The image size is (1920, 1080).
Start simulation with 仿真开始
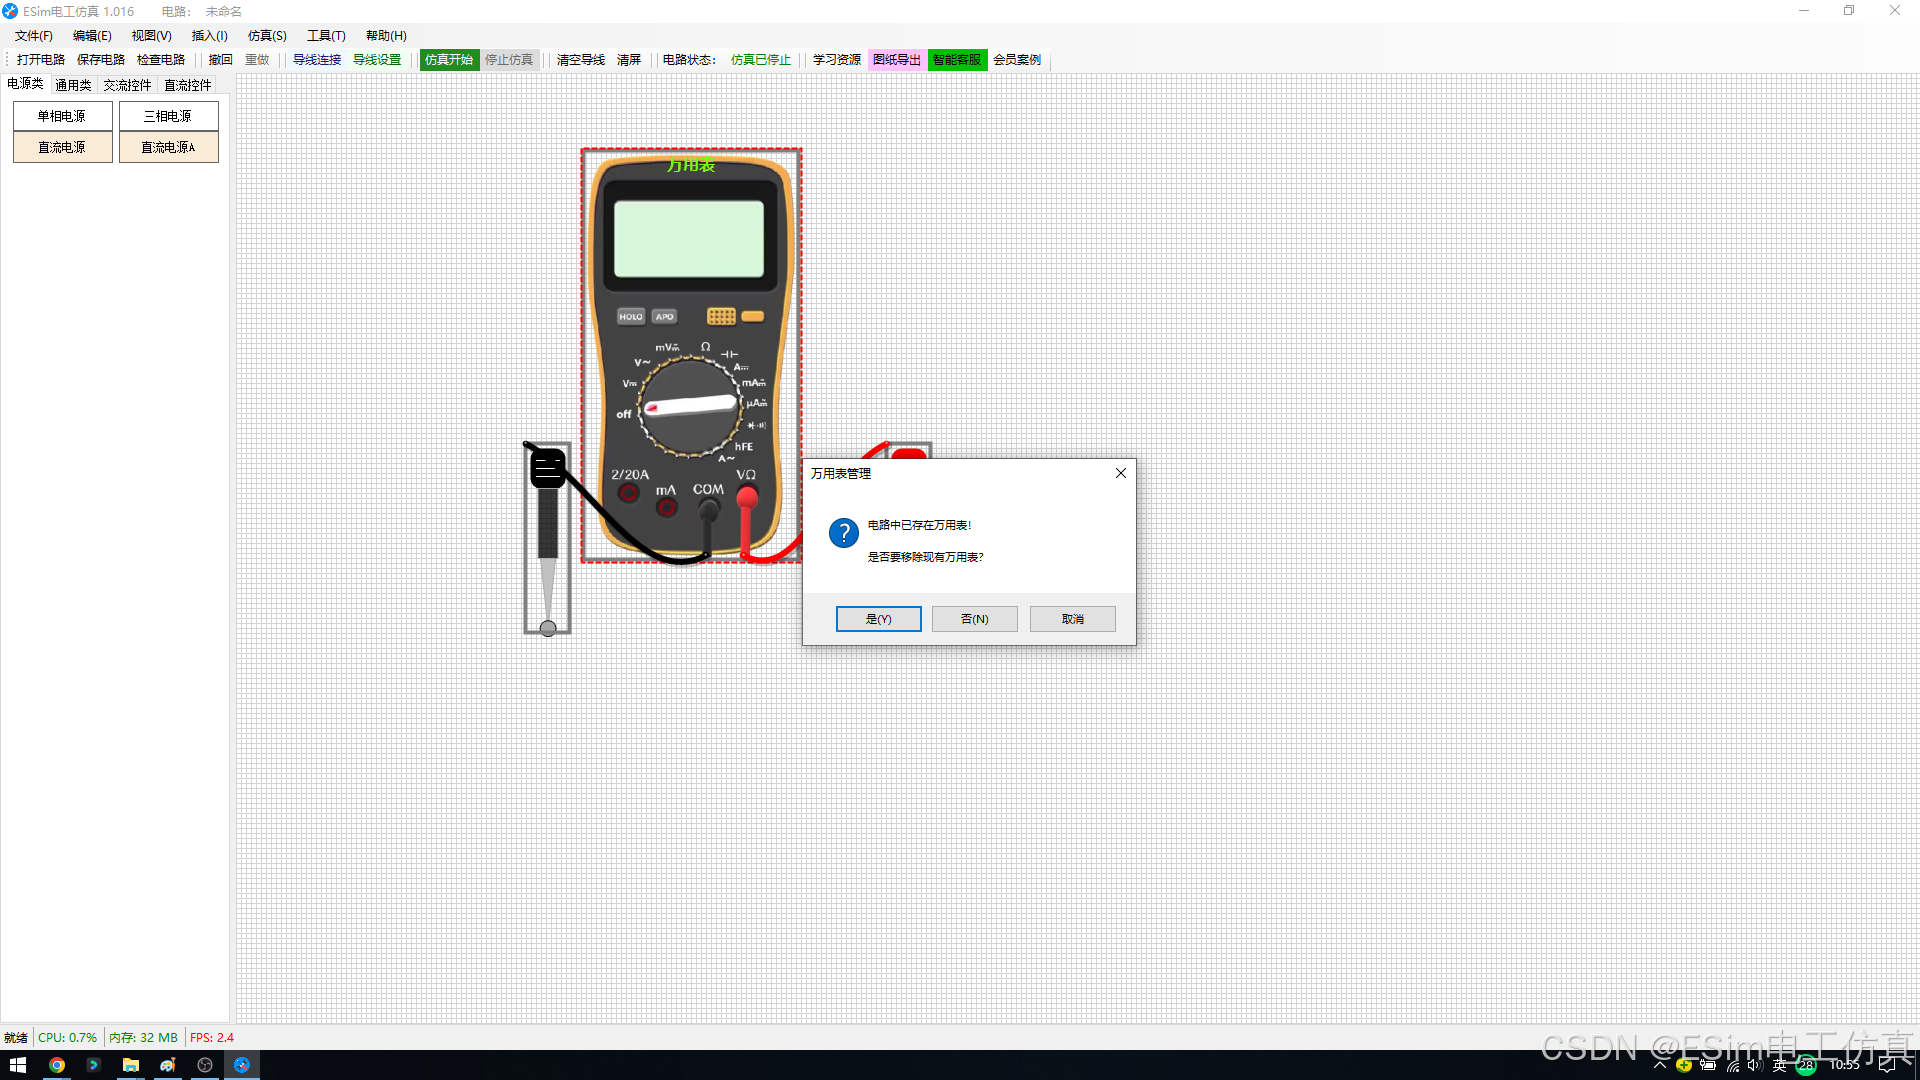click(449, 60)
